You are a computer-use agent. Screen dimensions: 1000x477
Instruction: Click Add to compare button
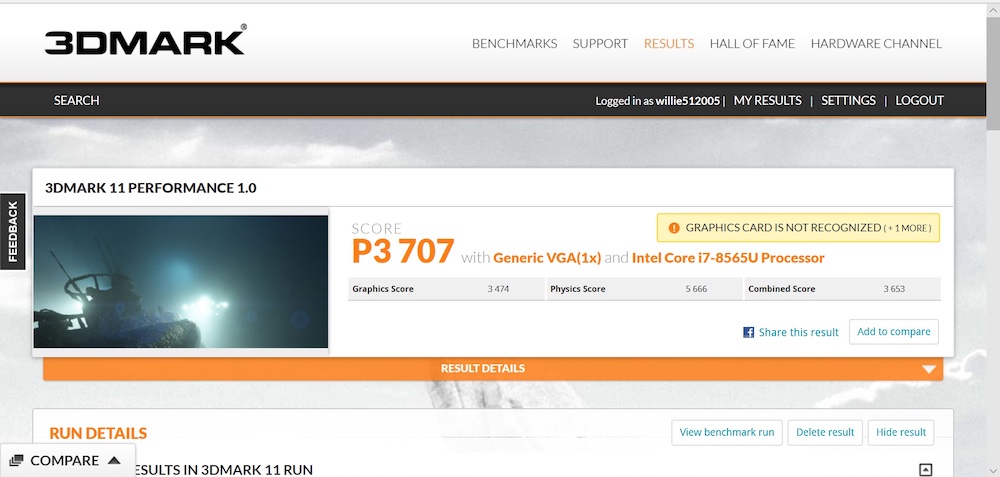[893, 332]
